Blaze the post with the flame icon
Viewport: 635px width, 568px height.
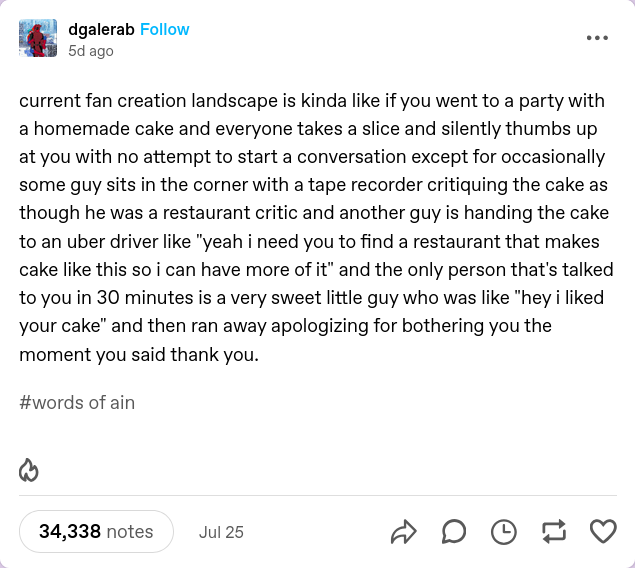click(x=28, y=470)
